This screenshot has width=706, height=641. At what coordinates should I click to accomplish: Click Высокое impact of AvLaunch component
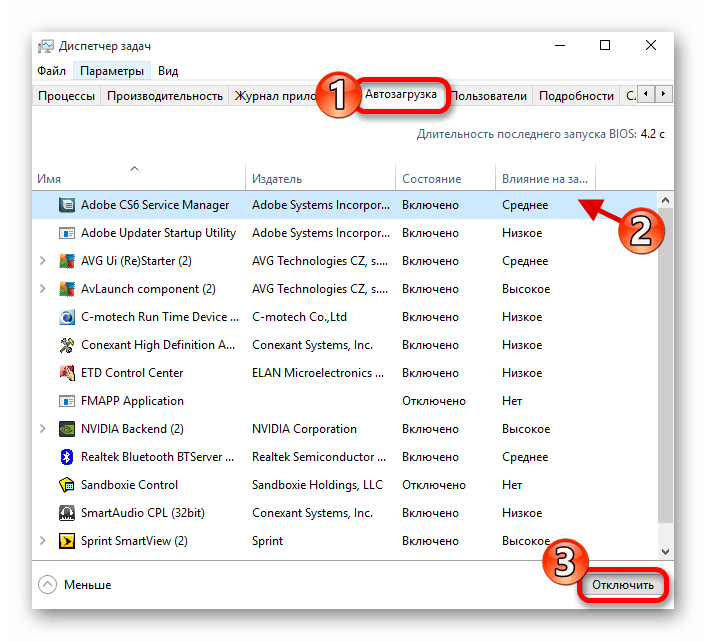(526, 289)
